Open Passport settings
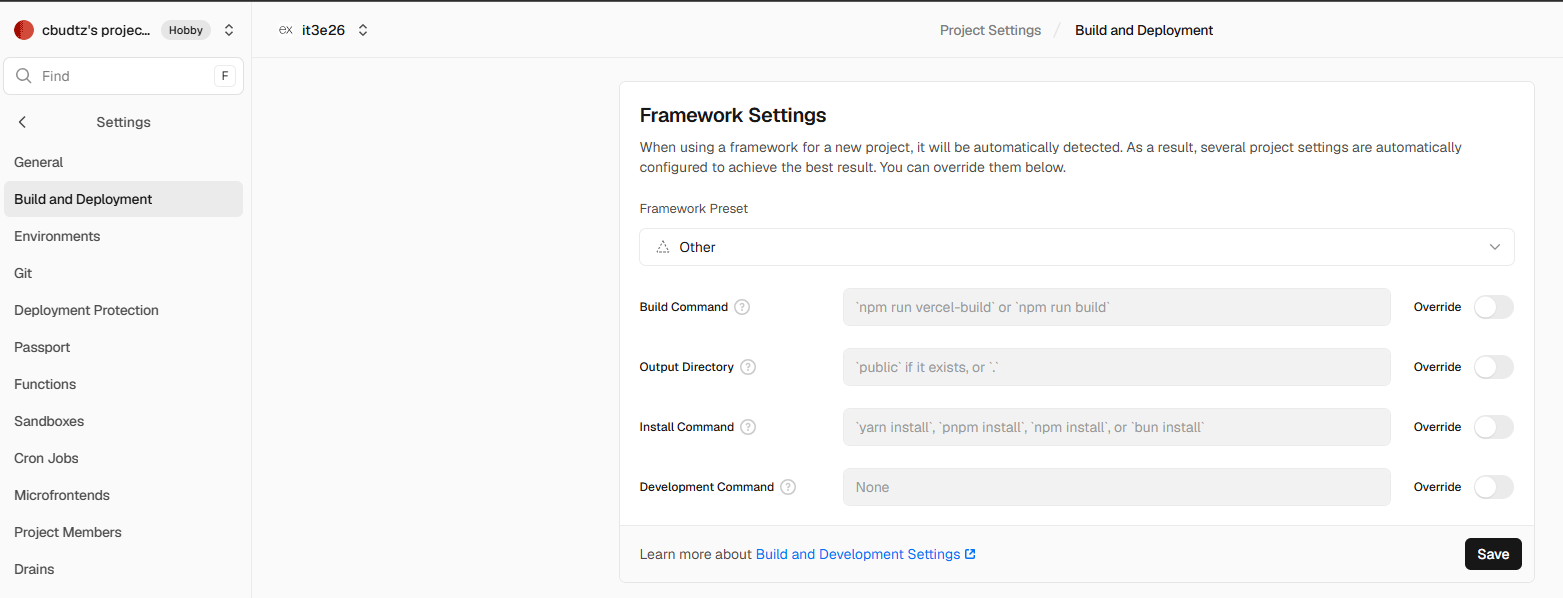 (x=124, y=347)
